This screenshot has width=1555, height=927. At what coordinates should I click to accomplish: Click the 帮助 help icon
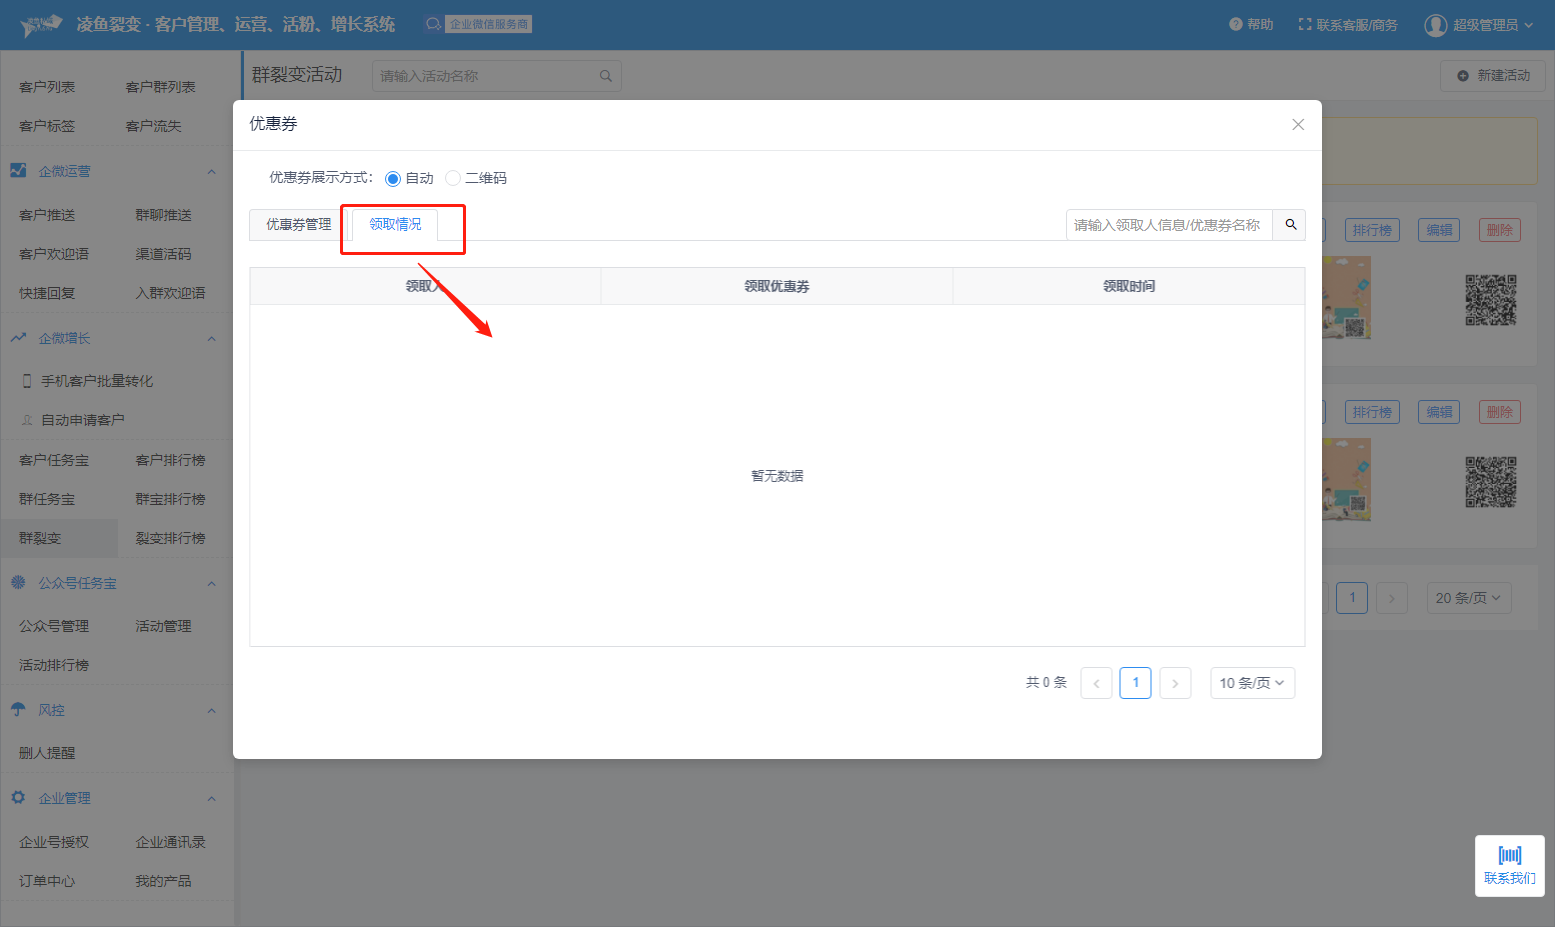[x=1236, y=25]
